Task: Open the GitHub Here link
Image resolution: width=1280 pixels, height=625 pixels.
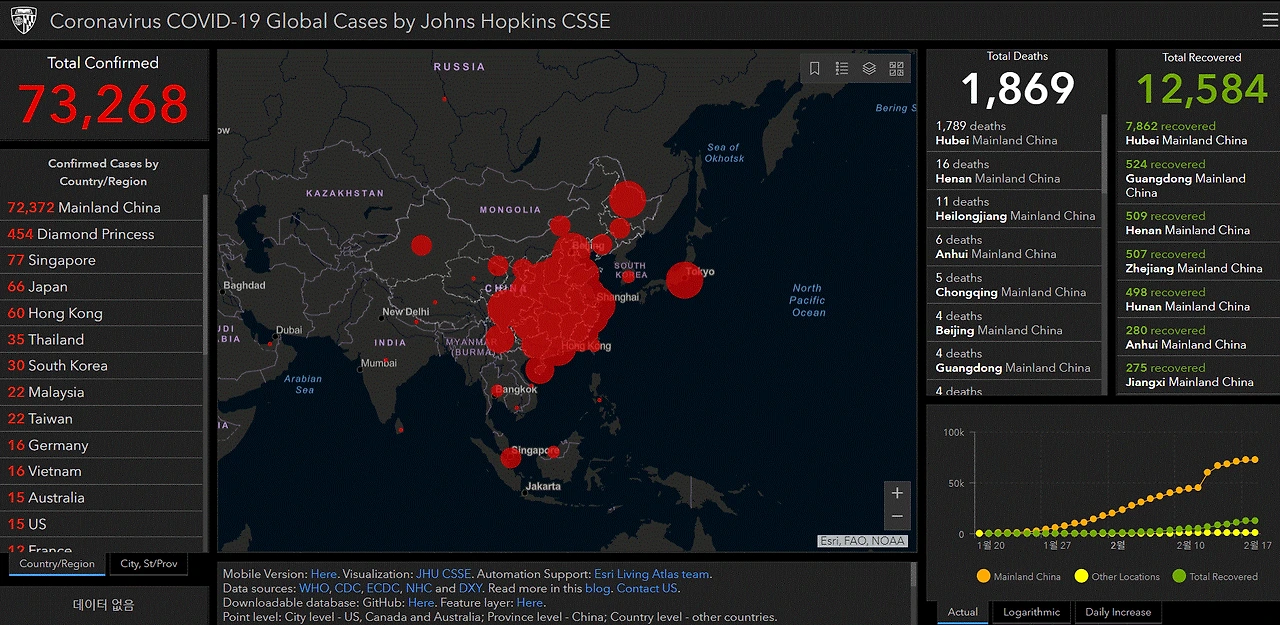Action: [x=421, y=603]
